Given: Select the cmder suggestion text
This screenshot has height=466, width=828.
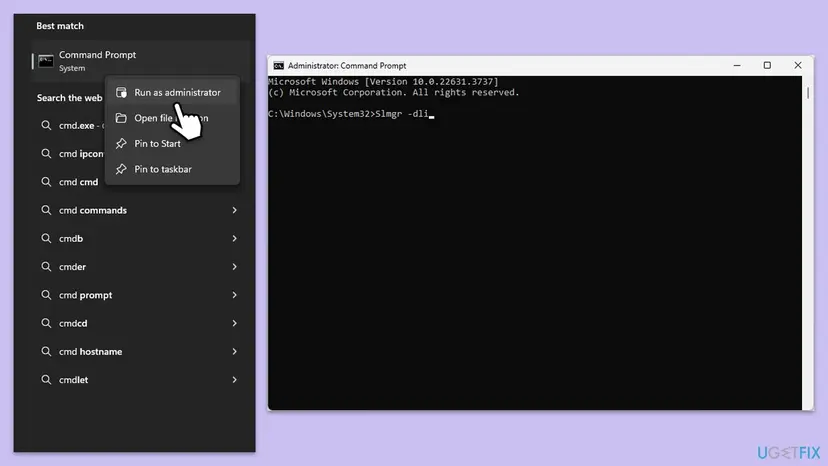Looking at the screenshot, I should (72, 267).
